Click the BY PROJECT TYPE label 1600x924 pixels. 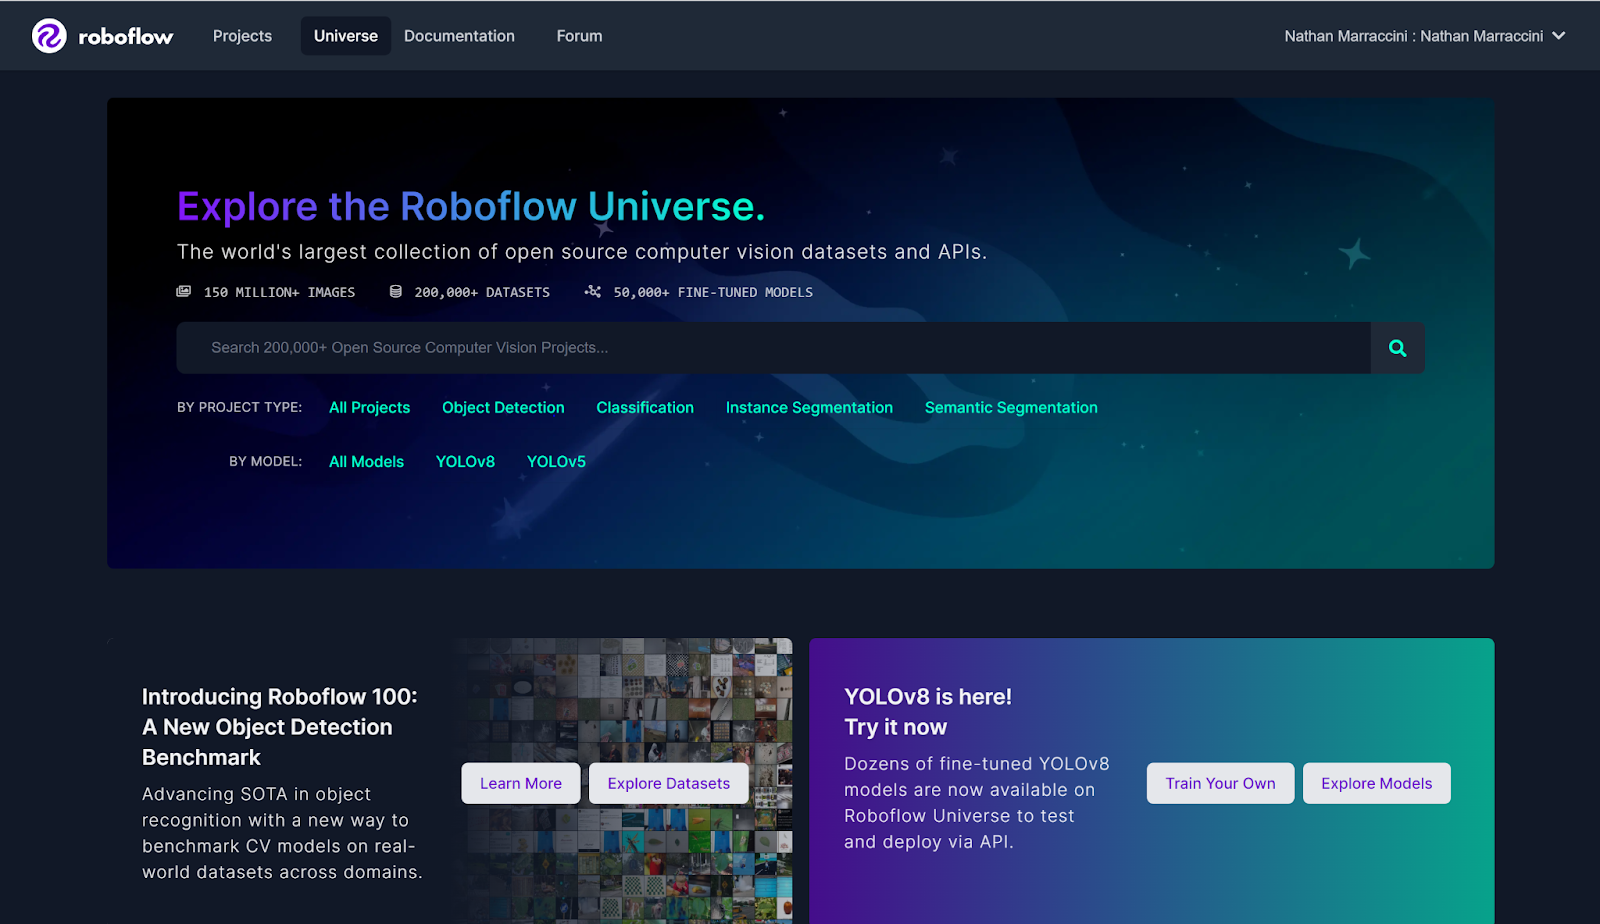point(240,407)
